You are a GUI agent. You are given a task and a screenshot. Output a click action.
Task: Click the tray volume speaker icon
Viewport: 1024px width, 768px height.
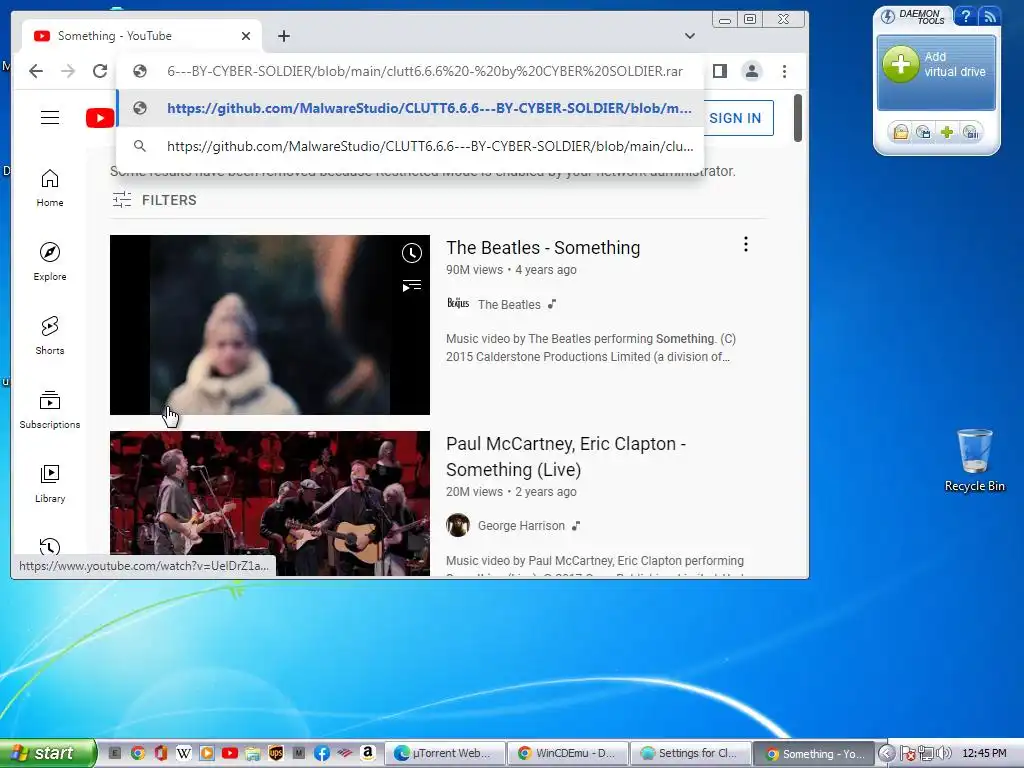944,753
